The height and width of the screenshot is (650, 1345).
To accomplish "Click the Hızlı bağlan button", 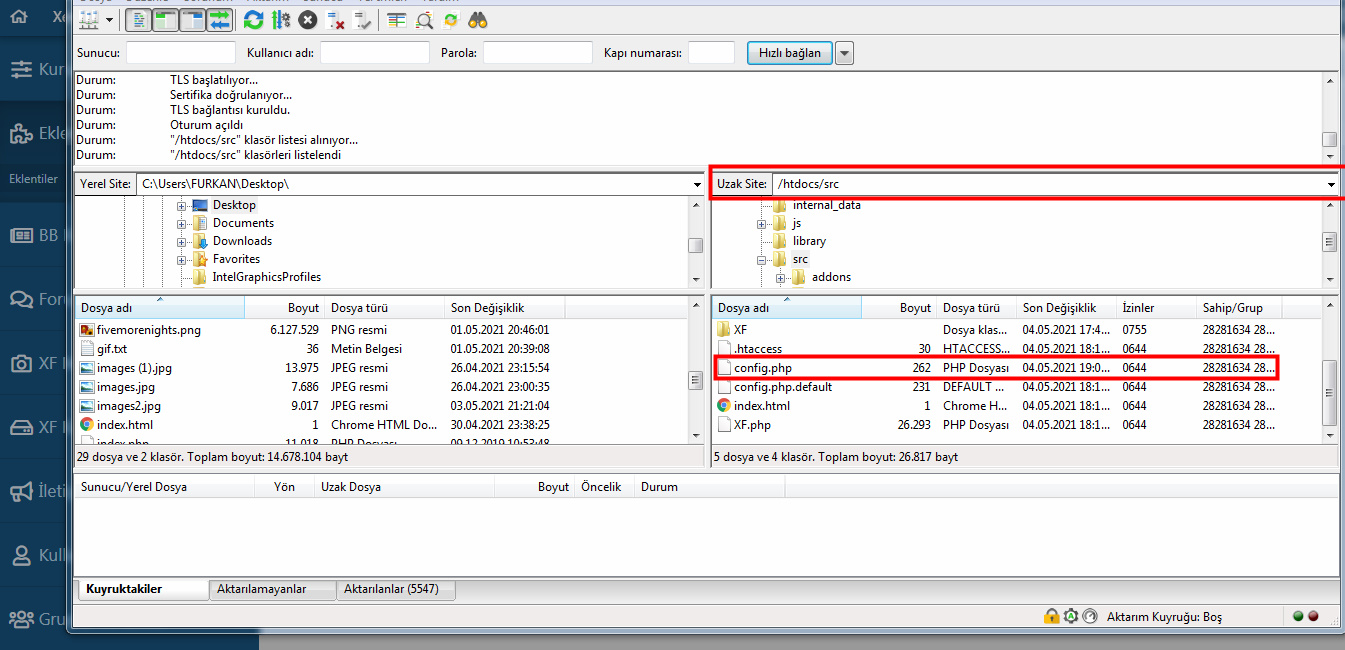I will coord(789,53).
